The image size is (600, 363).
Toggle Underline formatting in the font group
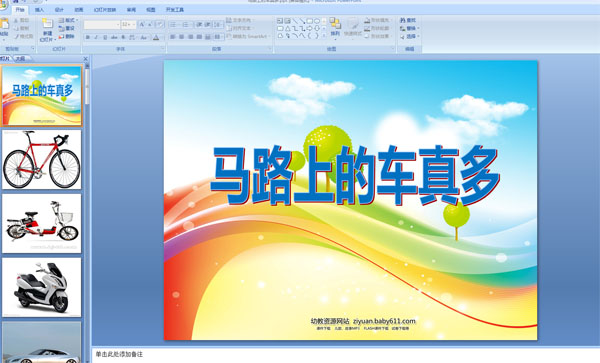(x=105, y=37)
